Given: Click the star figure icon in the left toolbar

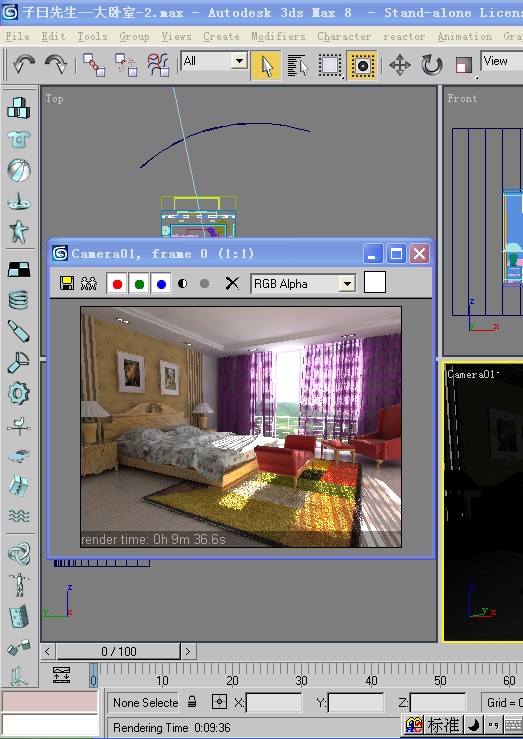Looking at the screenshot, I should pyautogui.click(x=19, y=231).
